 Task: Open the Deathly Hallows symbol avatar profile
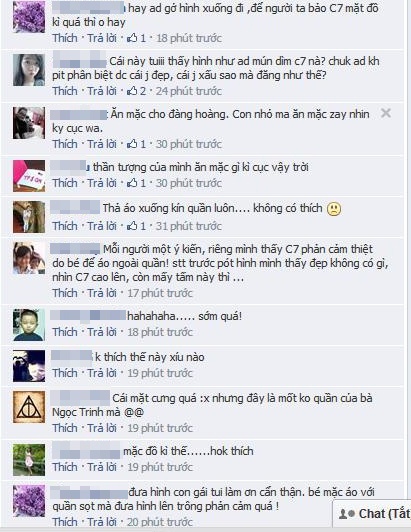click(x=29, y=407)
